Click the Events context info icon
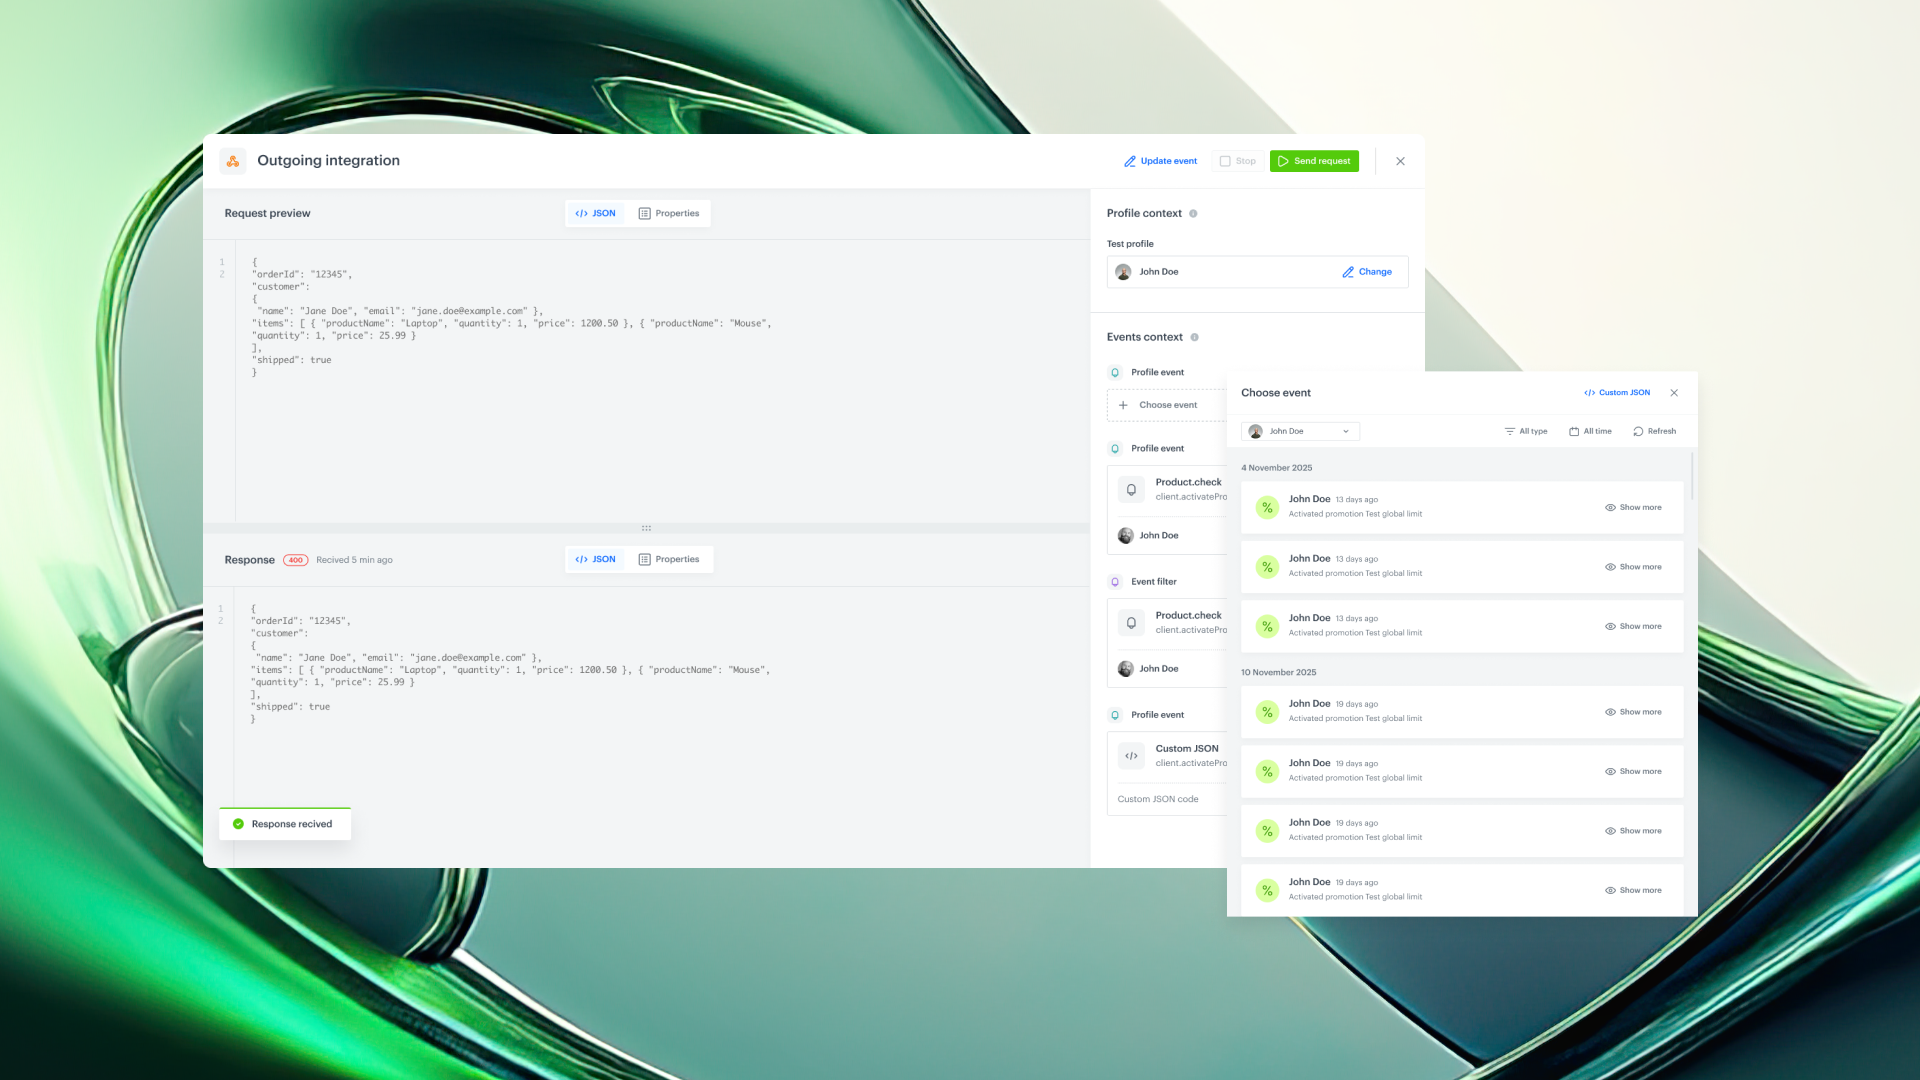The image size is (1920, 1080). (1194, 338)
